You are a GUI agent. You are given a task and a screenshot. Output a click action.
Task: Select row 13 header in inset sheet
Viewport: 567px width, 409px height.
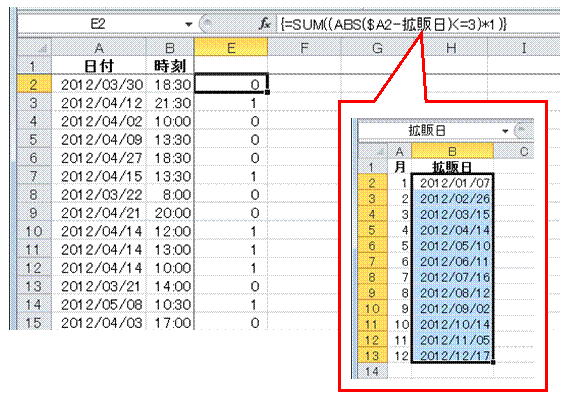372,356
